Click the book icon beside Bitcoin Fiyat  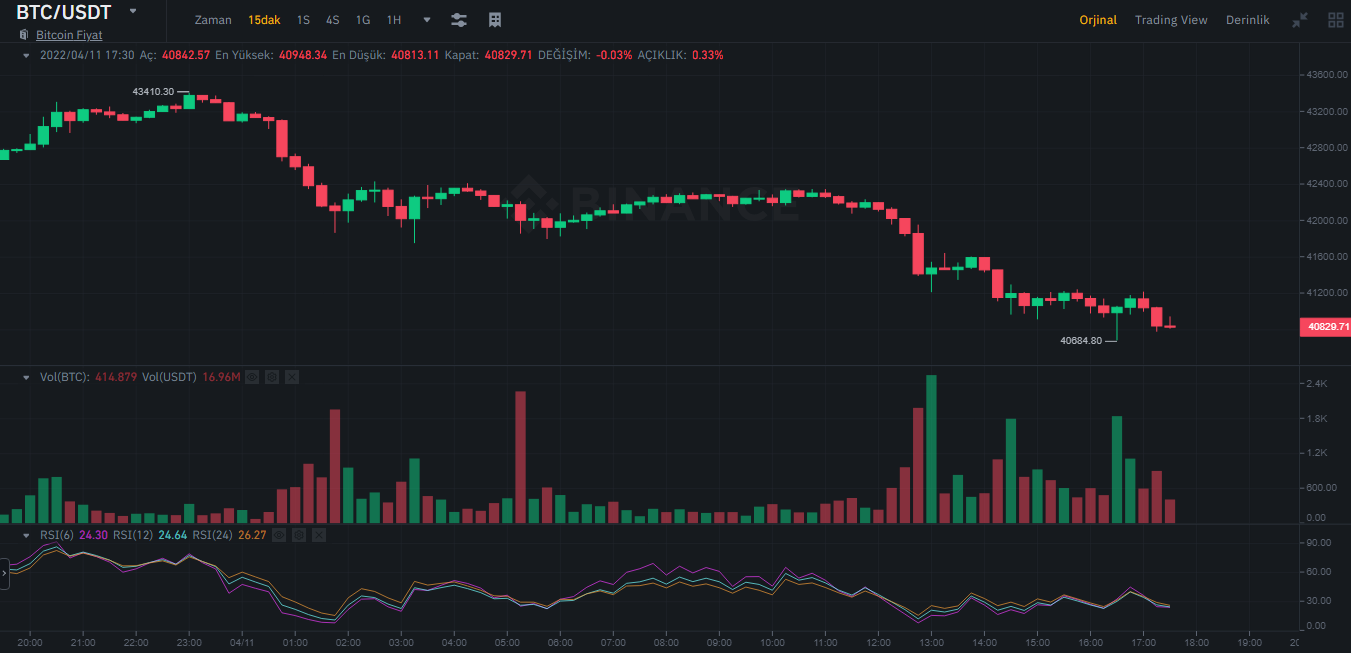[x=24, y=35]
